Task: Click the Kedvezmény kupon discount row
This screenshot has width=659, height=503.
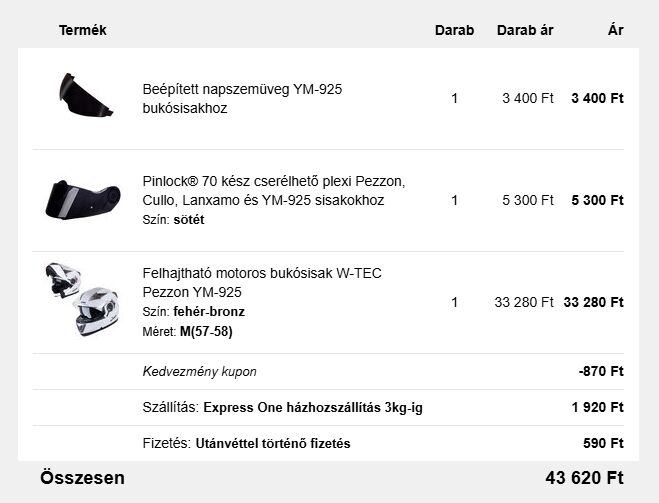Action: (x=200, y=372)
